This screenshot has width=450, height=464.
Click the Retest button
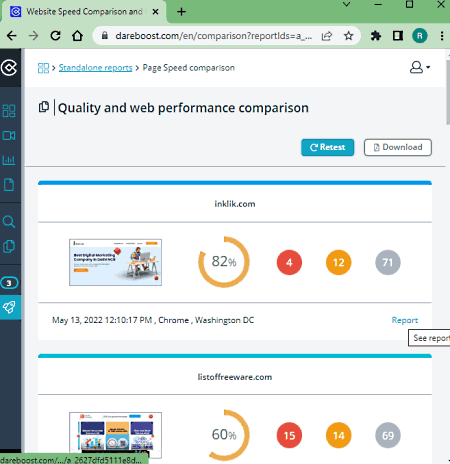[x=327, y=147]
